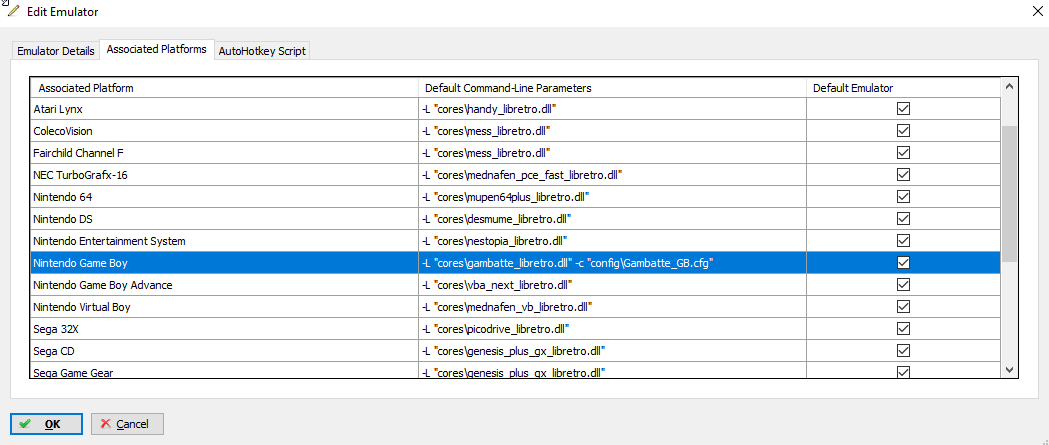
Task: Select Nintendo Entertainment System platform cell
Action: point(224,241)
